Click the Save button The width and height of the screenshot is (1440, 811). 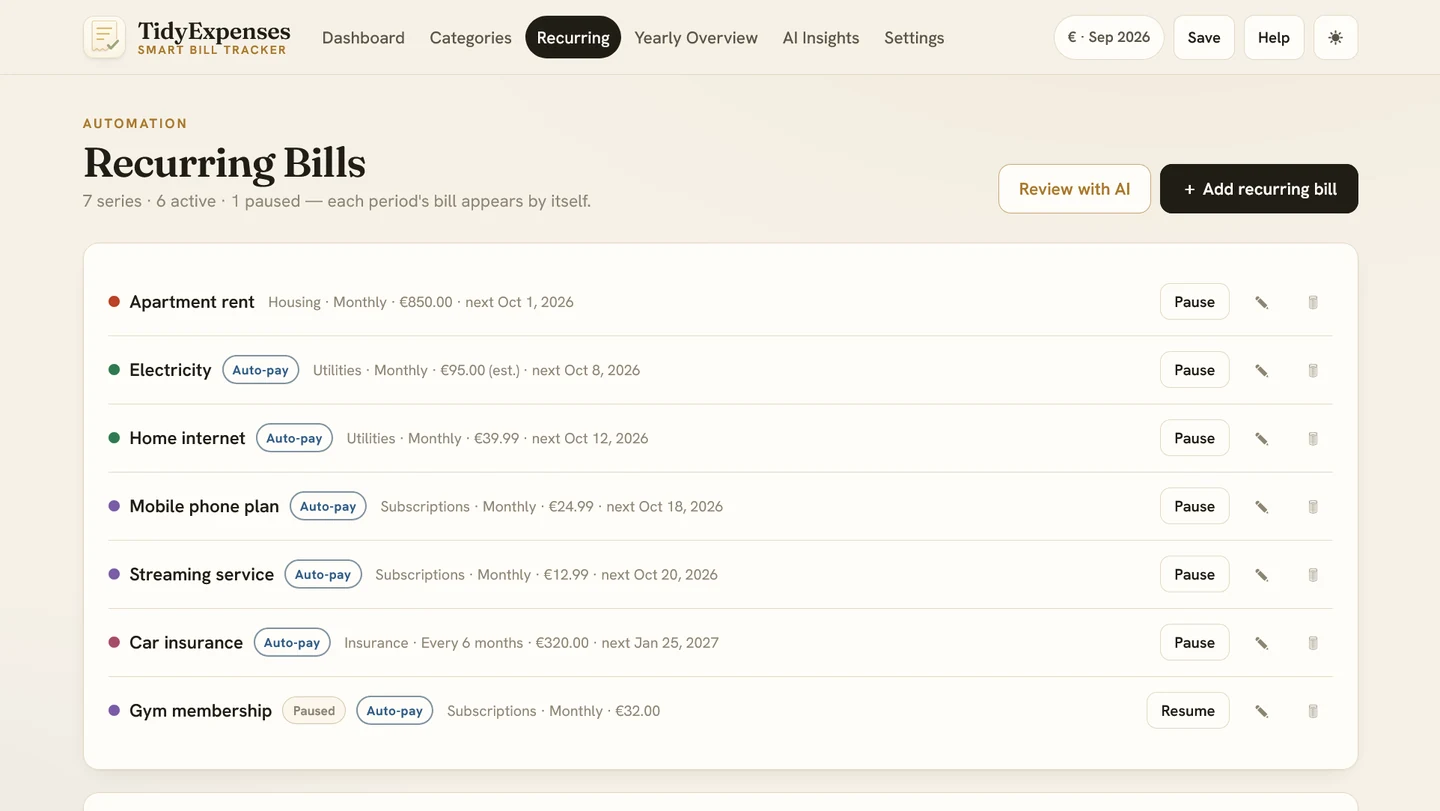click(1204, 37)
